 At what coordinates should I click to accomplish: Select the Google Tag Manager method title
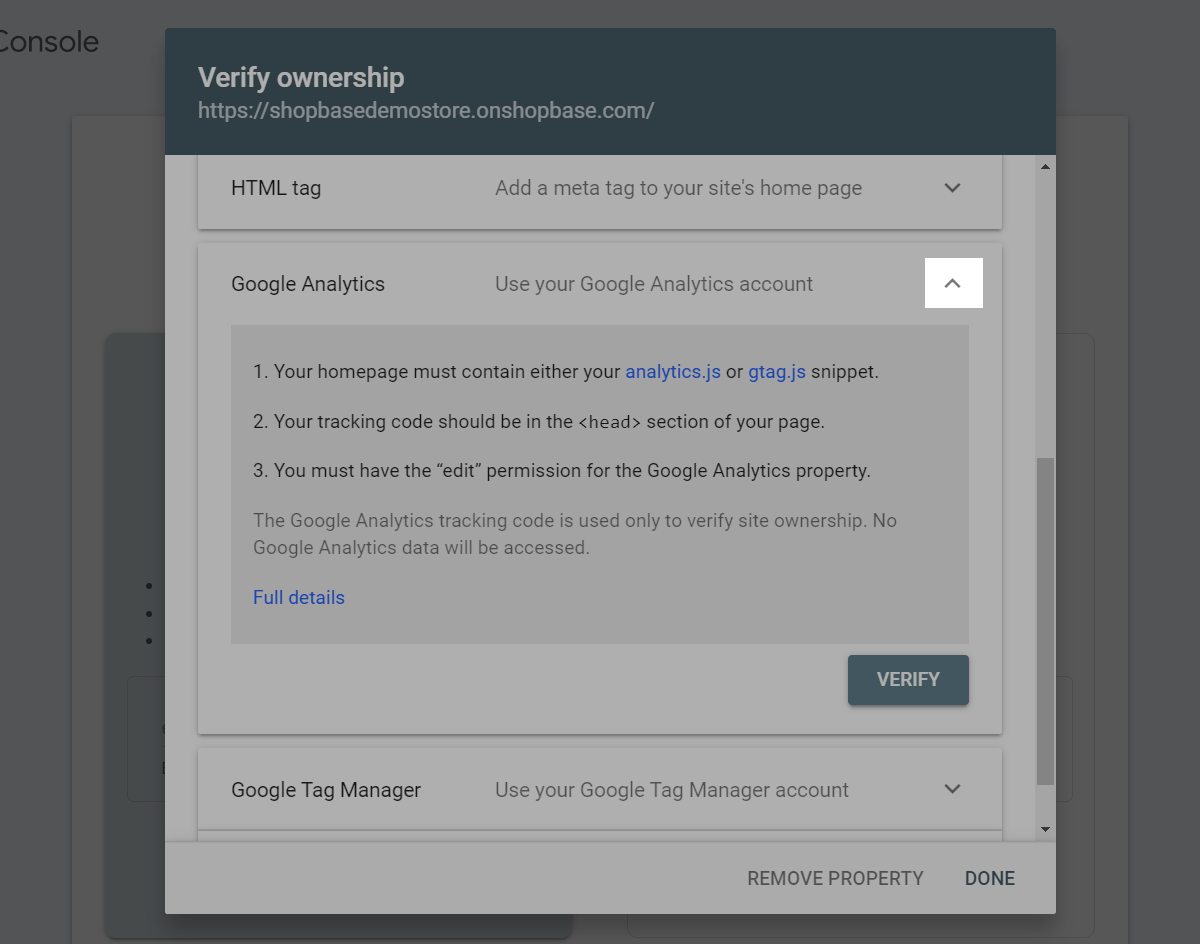coord(326,790)
